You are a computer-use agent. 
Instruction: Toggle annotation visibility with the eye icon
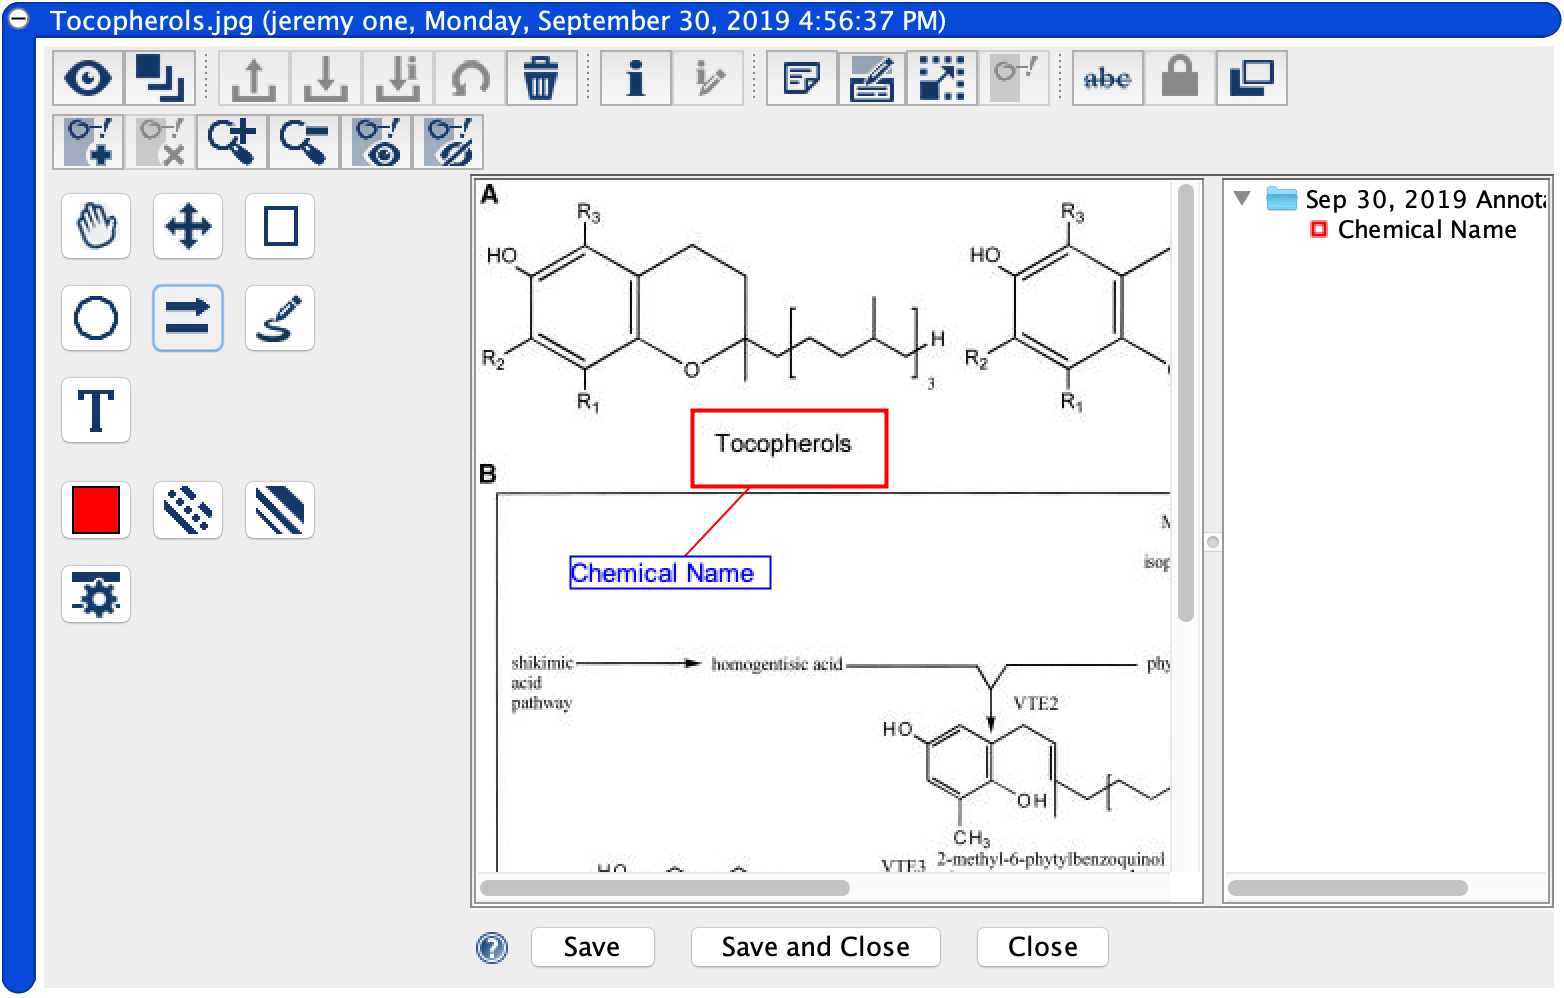(x=89, y=77)
